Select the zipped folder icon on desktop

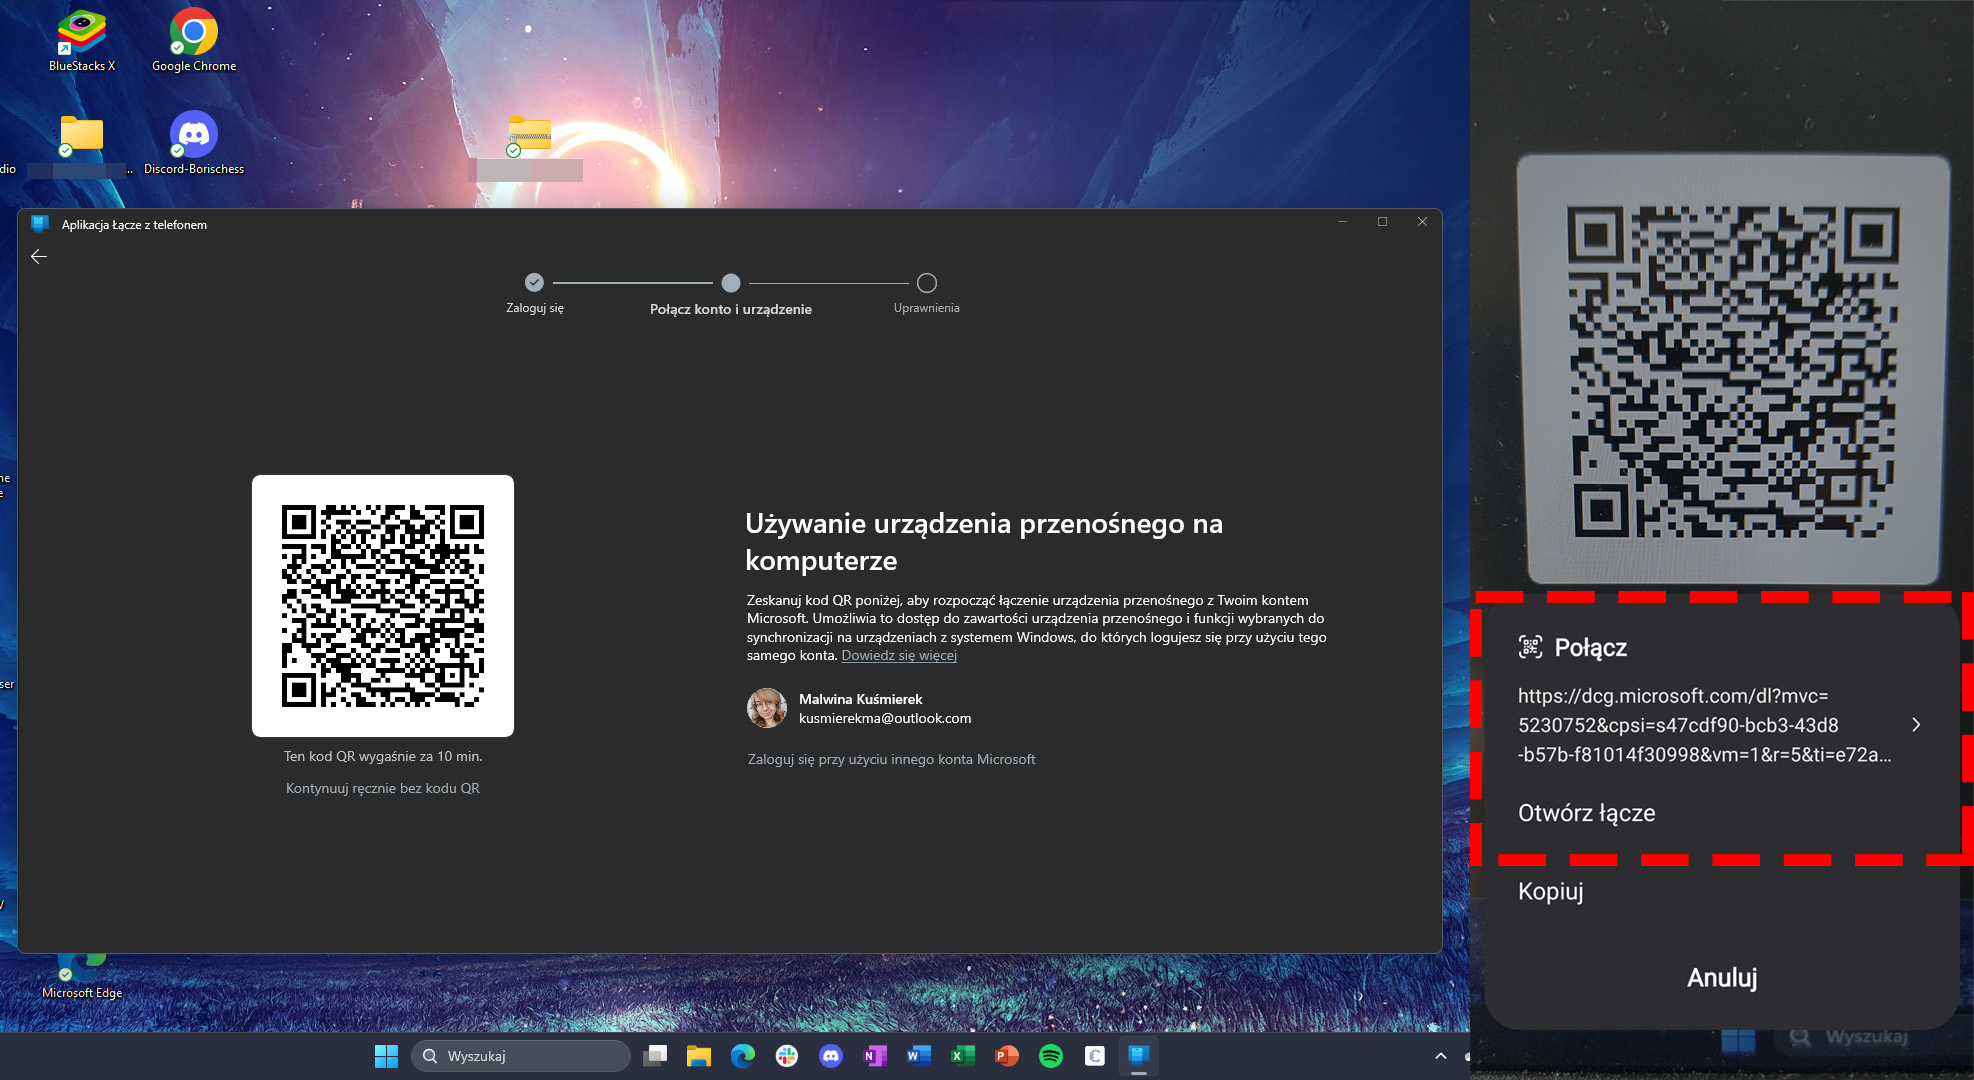(529, 137)
